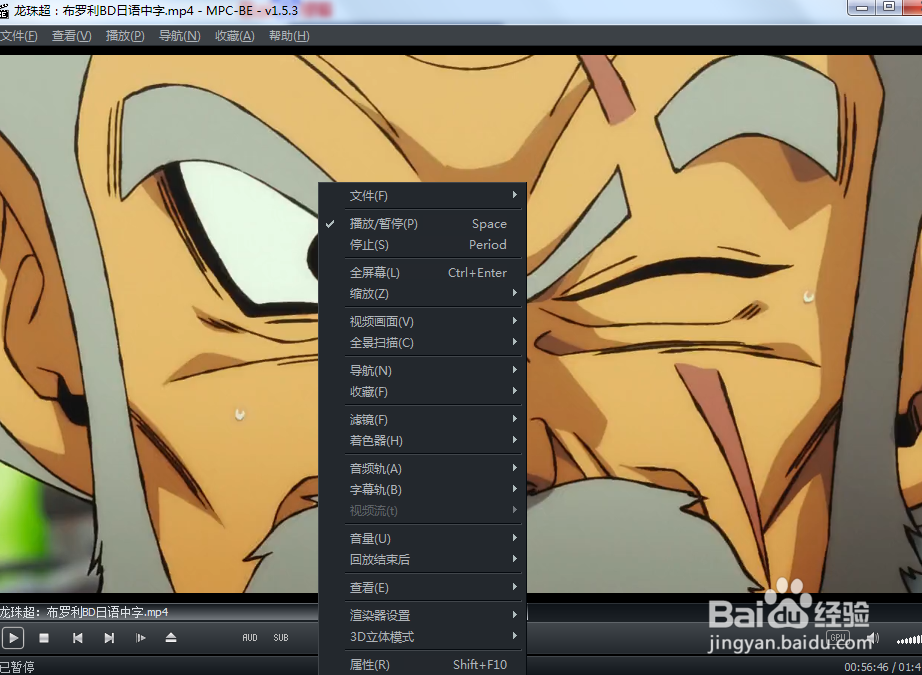Click the MPC-BE app icon in the title bar

[4, 11]
